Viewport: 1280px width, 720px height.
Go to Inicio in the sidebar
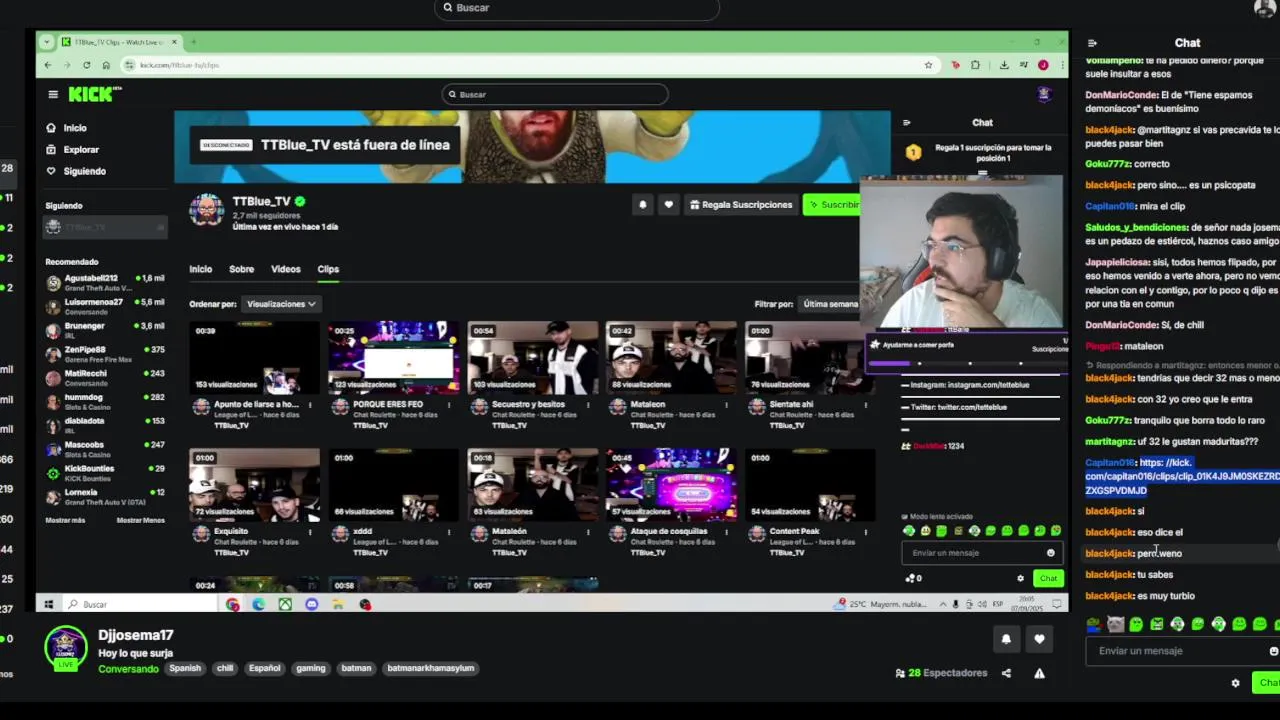[x=67, y=128]
